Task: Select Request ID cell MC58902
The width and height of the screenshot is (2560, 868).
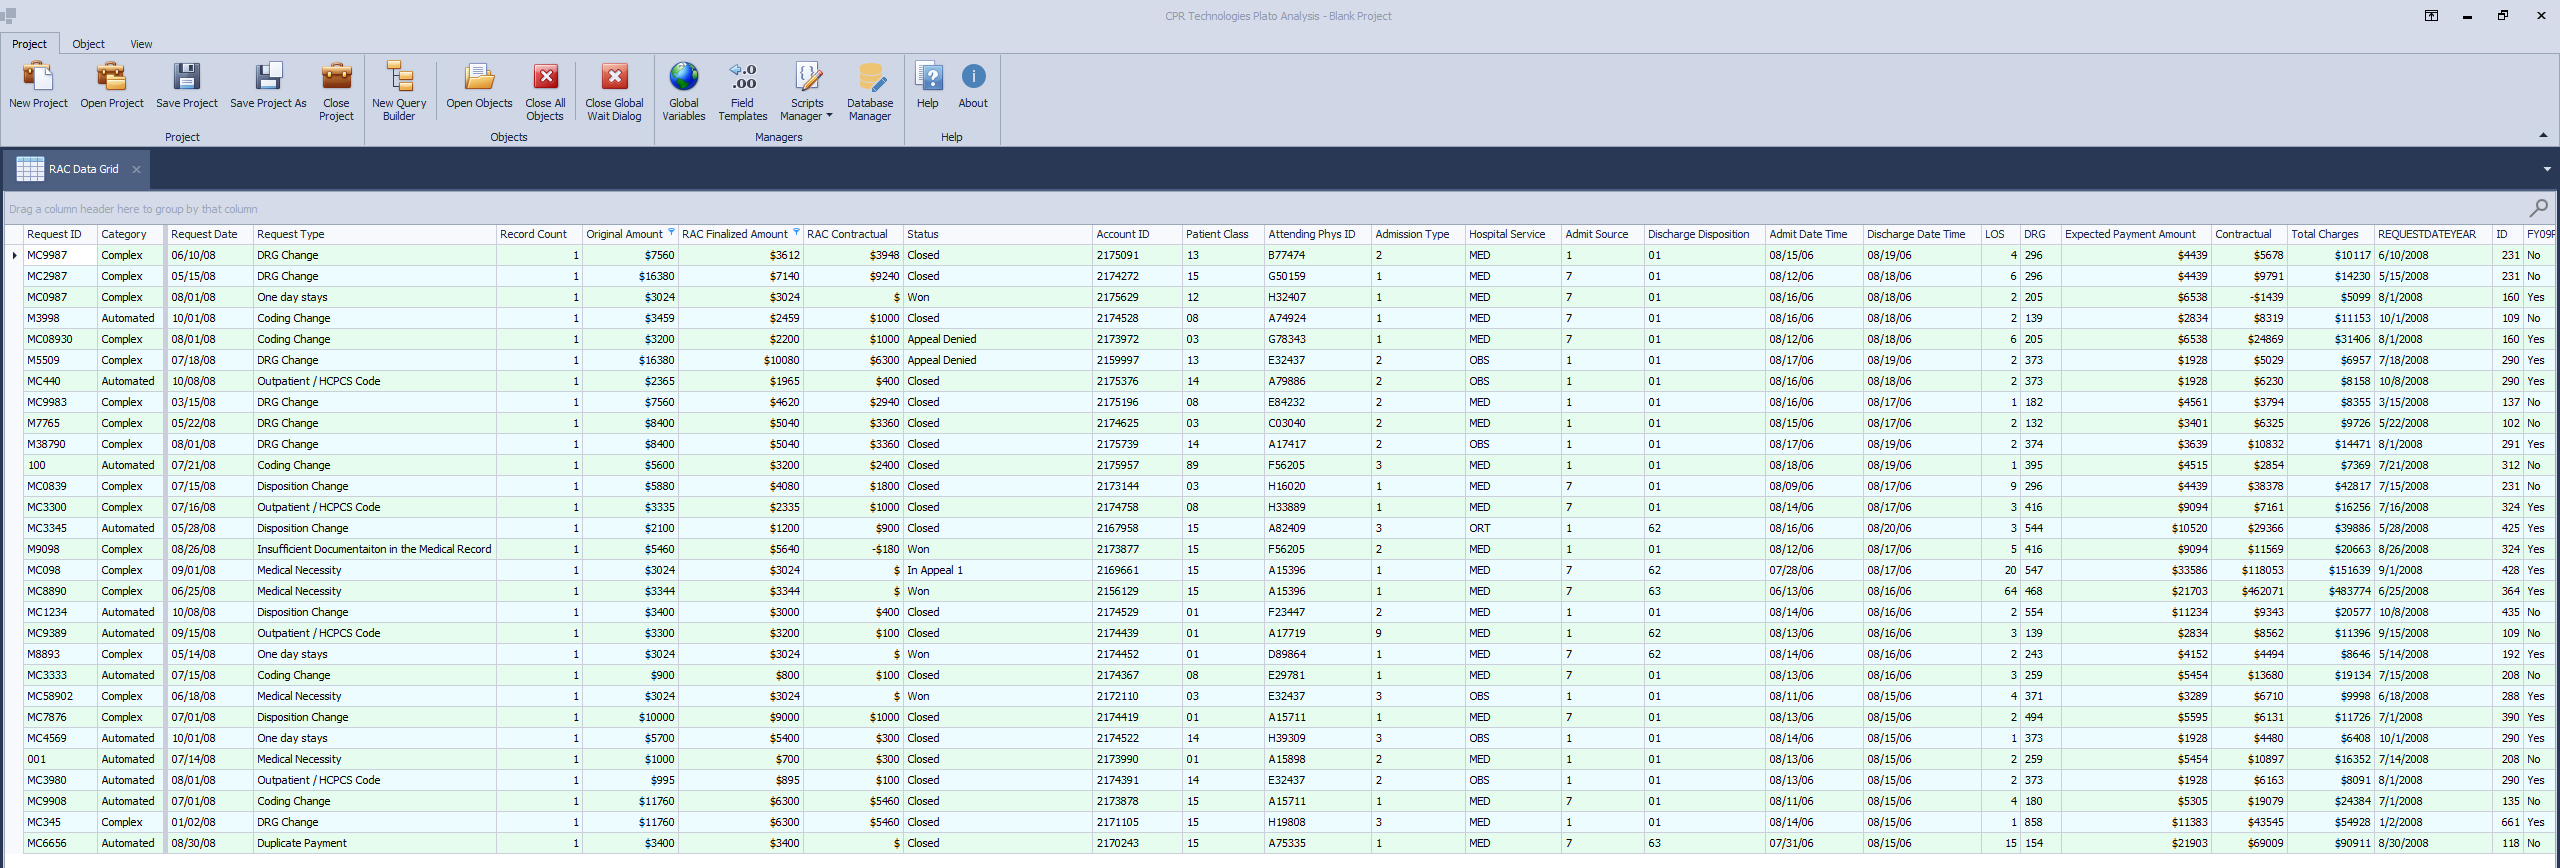Action: point(60,696)
